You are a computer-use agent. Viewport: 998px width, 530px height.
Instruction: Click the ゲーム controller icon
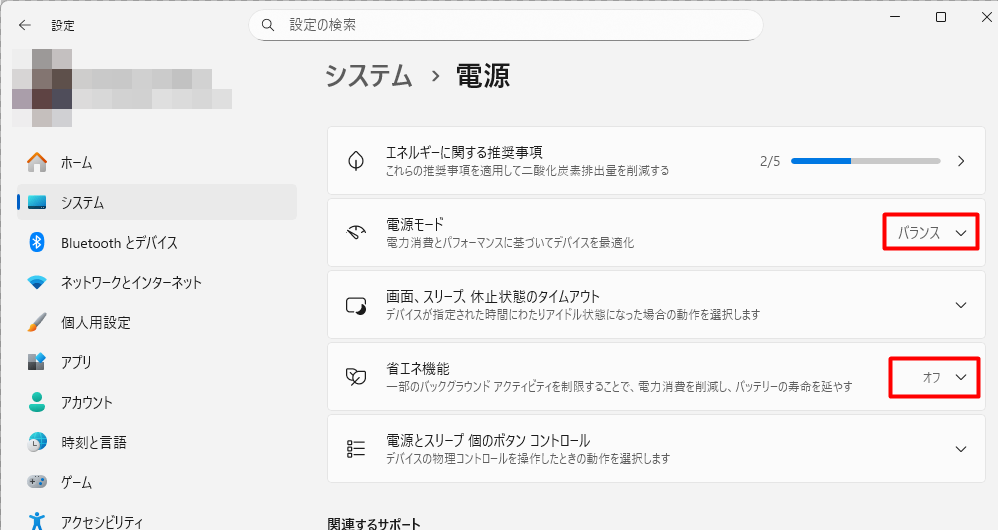pyautogui.click(x=37, y=482)
